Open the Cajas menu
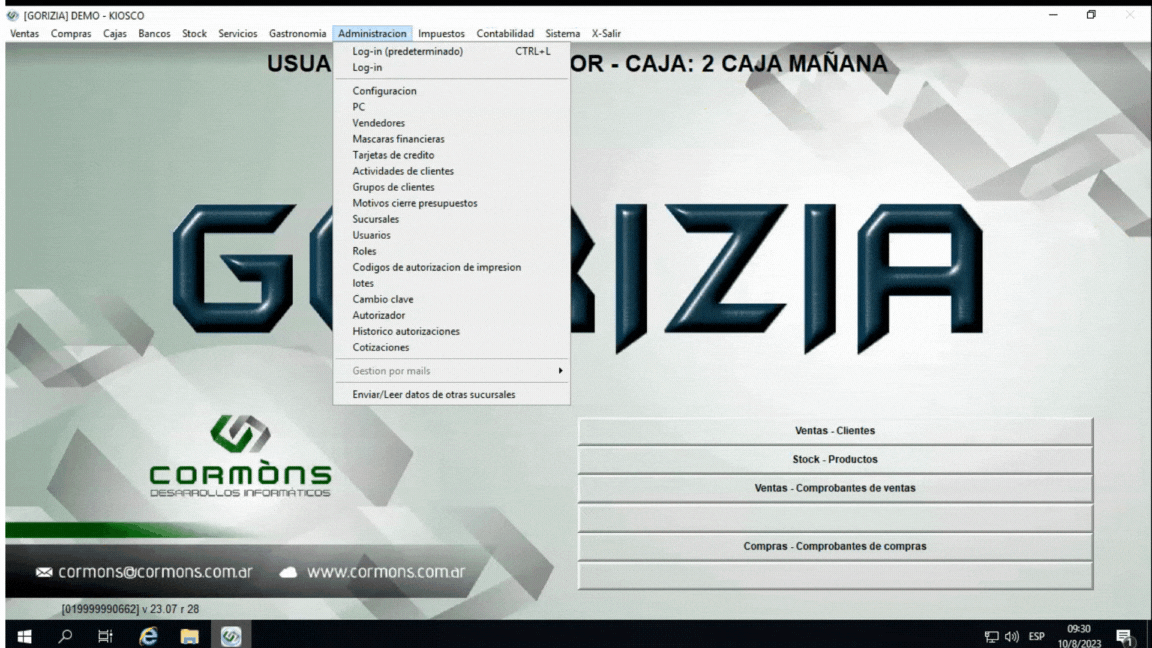 tap(115, 34)
